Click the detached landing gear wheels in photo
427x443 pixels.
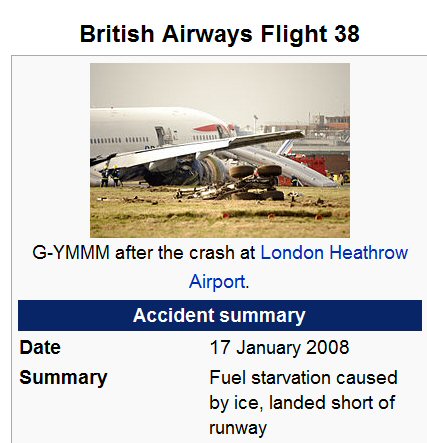257,182
